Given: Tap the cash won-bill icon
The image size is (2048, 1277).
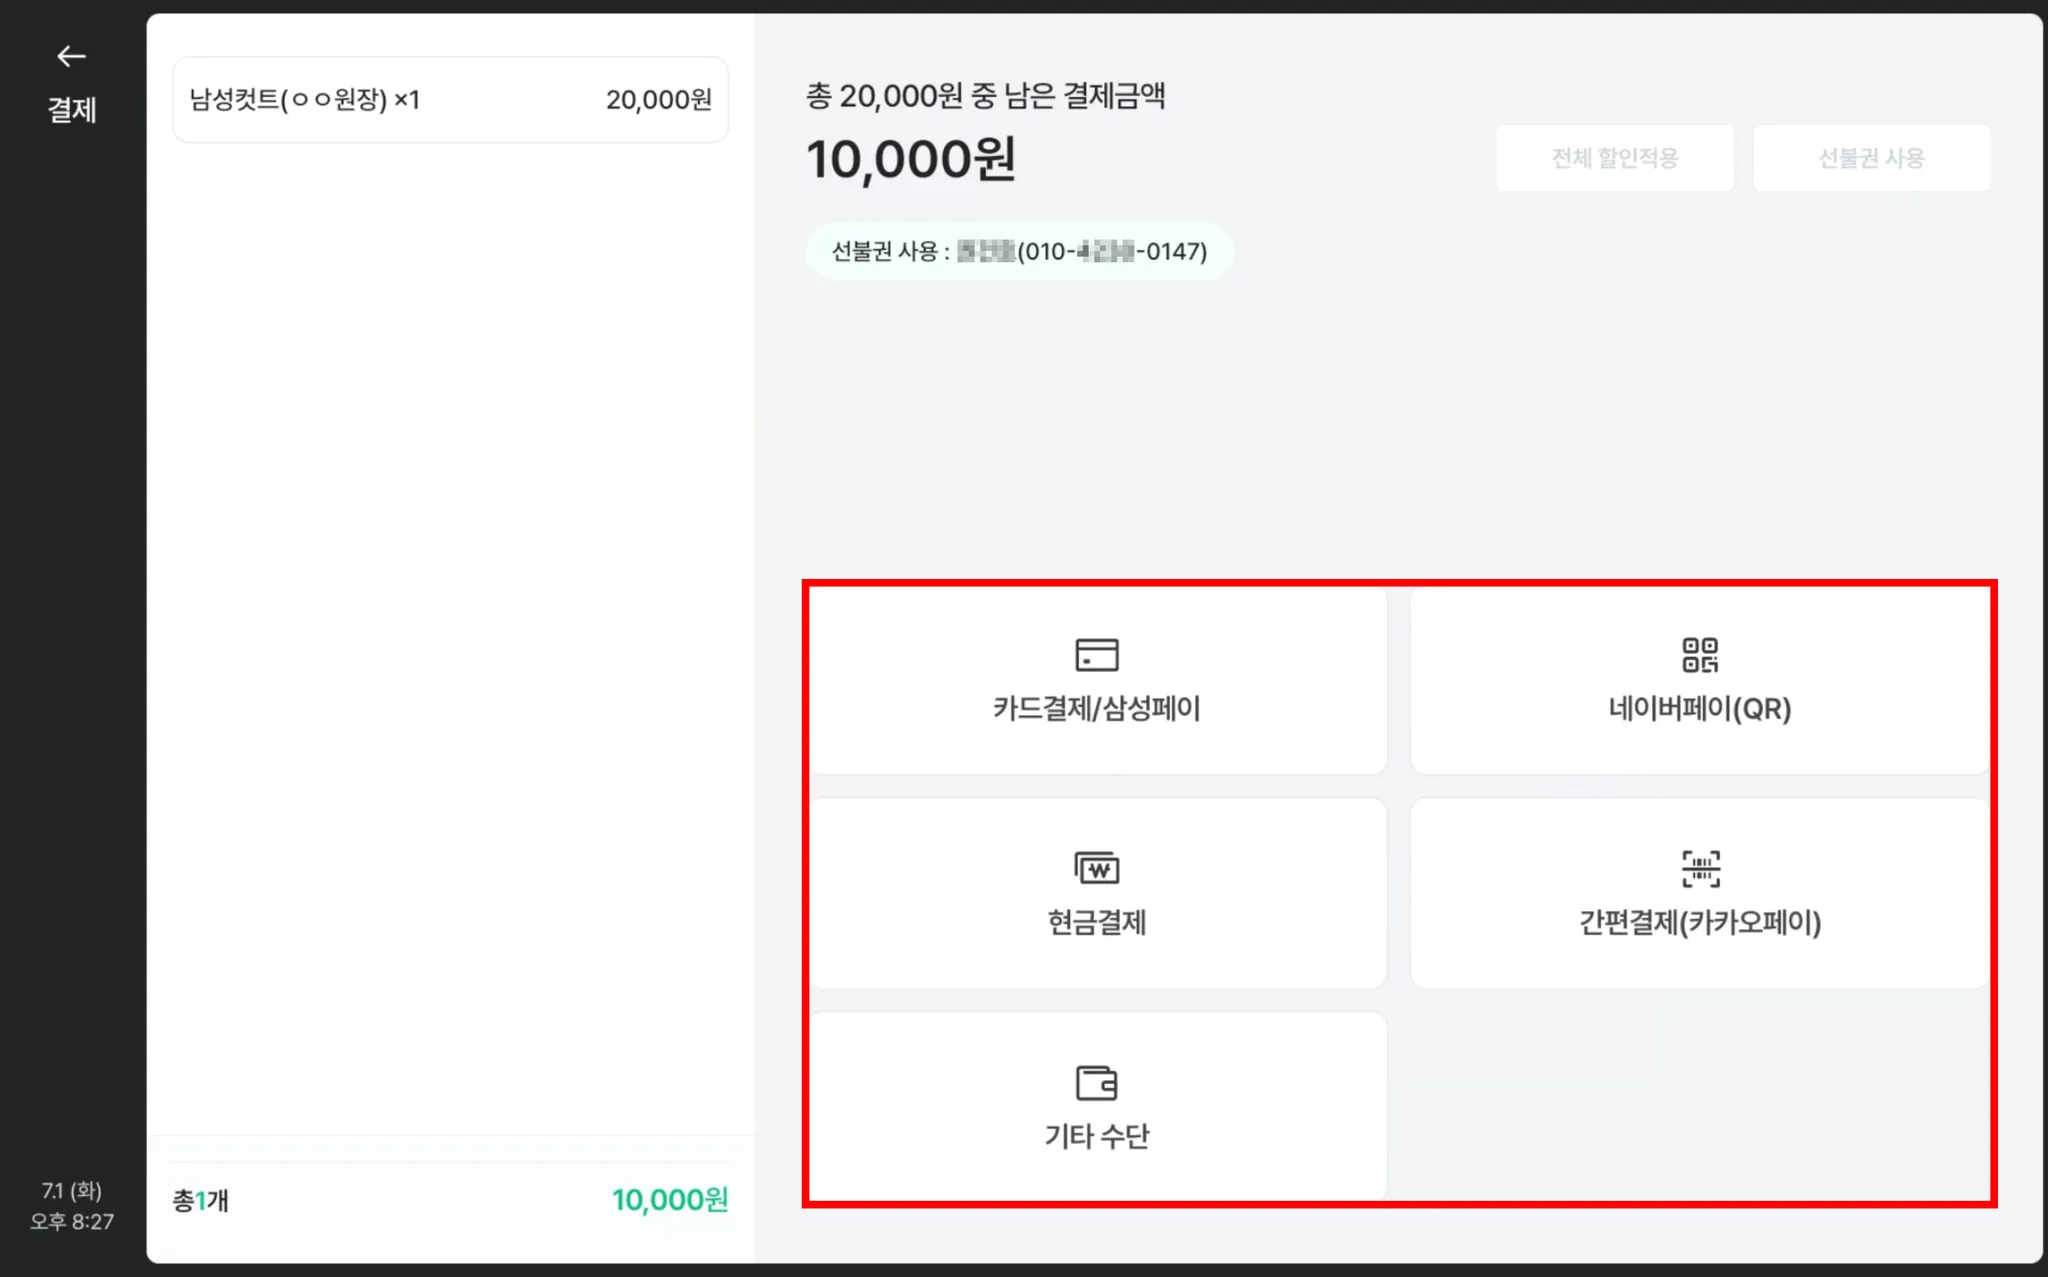Looking at the screenshot, I should pos(1096,868).
